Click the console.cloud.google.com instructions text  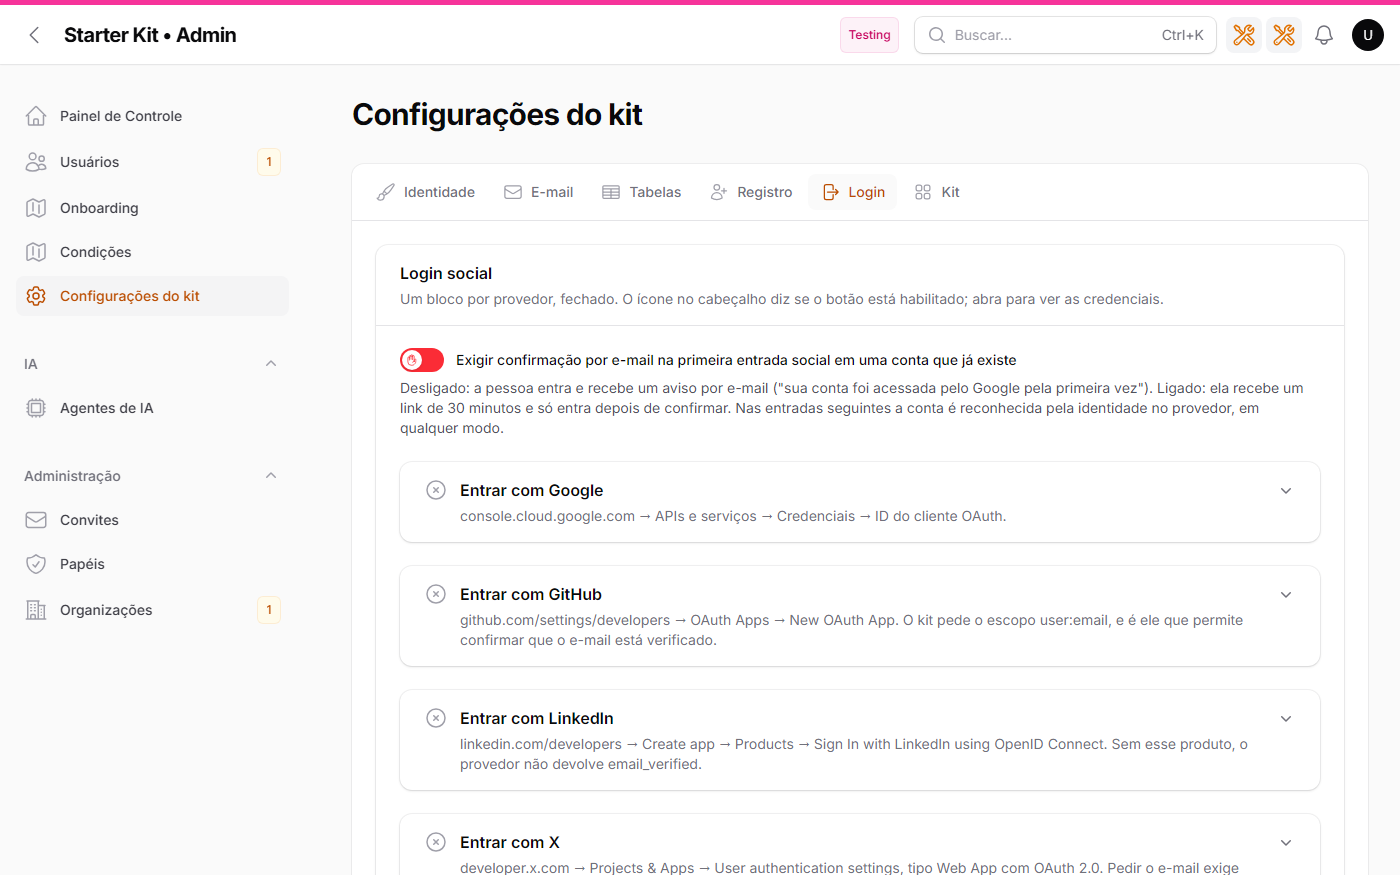click(x=733, y=516)
